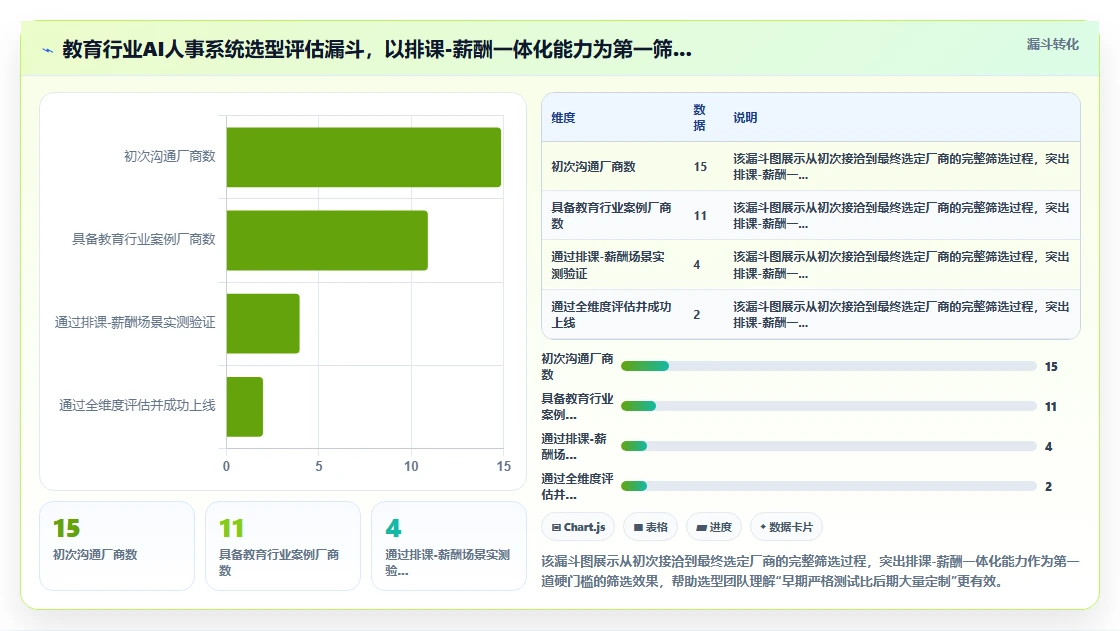The width and height of the screenshot is (1120, 631).
Task: Click value 2 in the table's 数据 column
Action: tap(696, 314)
